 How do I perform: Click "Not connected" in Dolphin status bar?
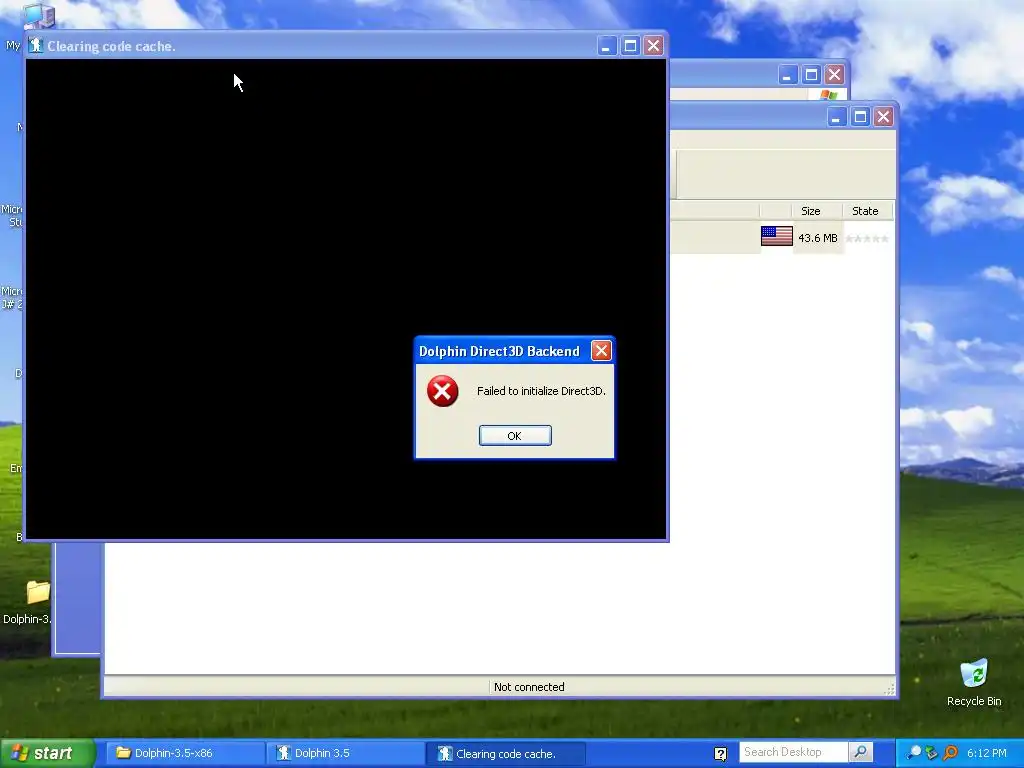[529, 687]
